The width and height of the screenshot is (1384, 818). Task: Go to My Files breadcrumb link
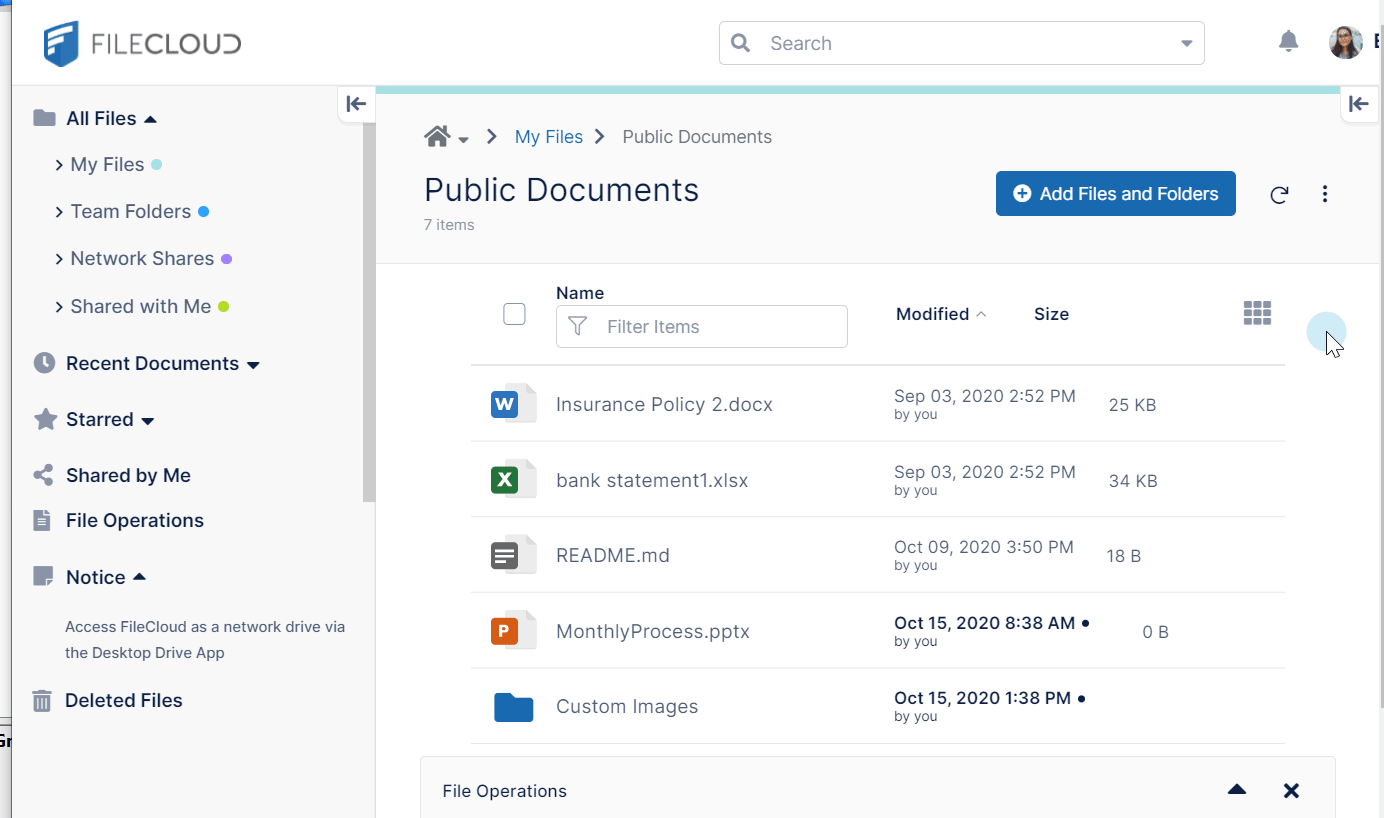click(548, 137)
